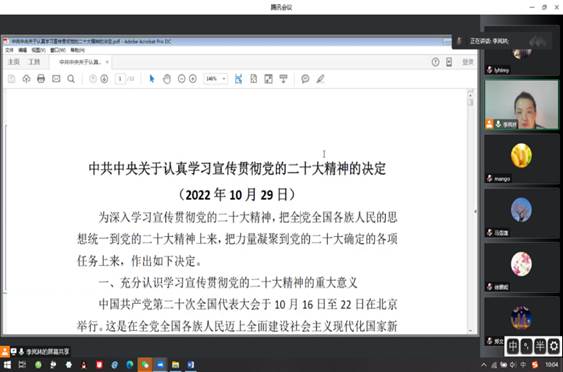Select the highlighter pen tool
Viewport: 563px width, 372px height.
point(321,79)
